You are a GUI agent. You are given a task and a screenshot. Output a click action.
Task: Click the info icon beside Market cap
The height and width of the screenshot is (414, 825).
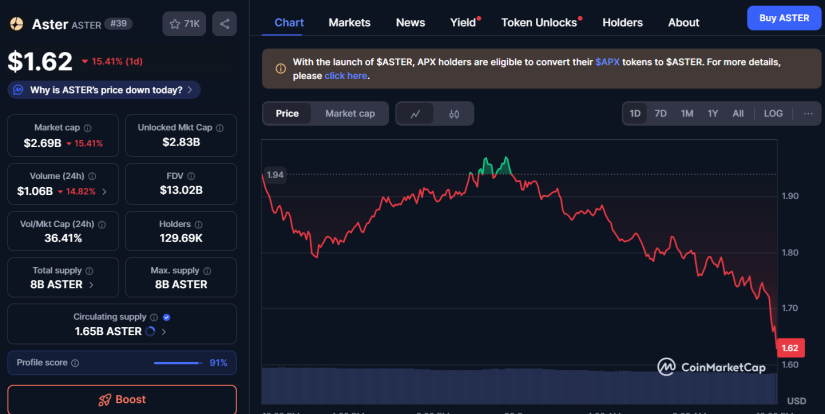coord(88,128)
